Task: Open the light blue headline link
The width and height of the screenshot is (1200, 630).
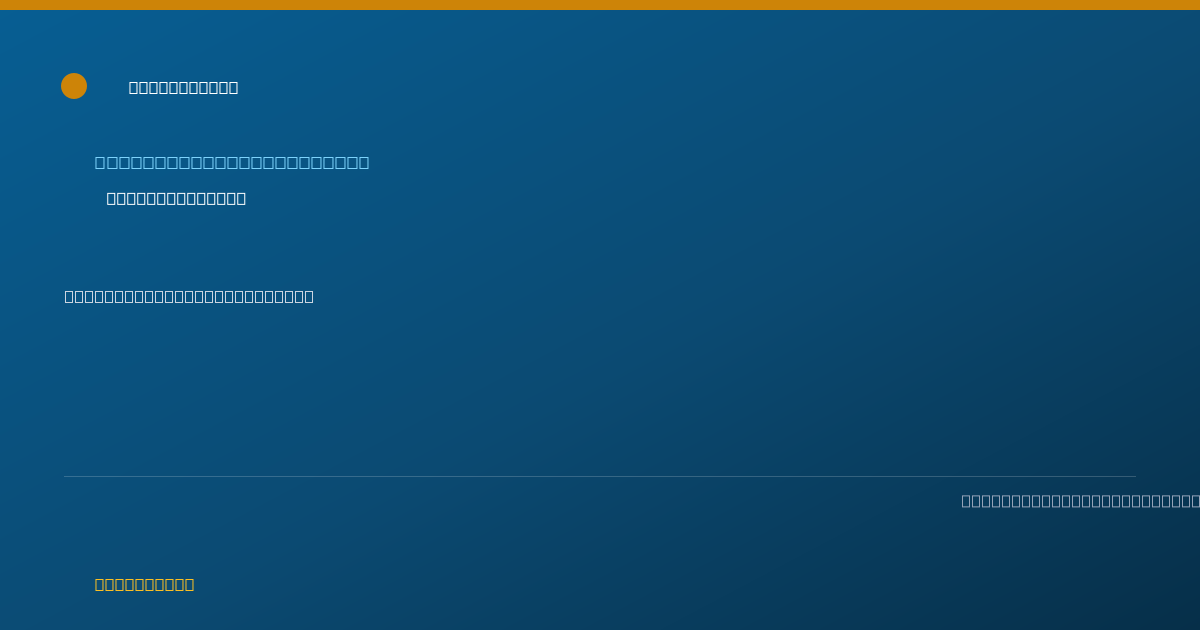Action: (x=232, y=163)
